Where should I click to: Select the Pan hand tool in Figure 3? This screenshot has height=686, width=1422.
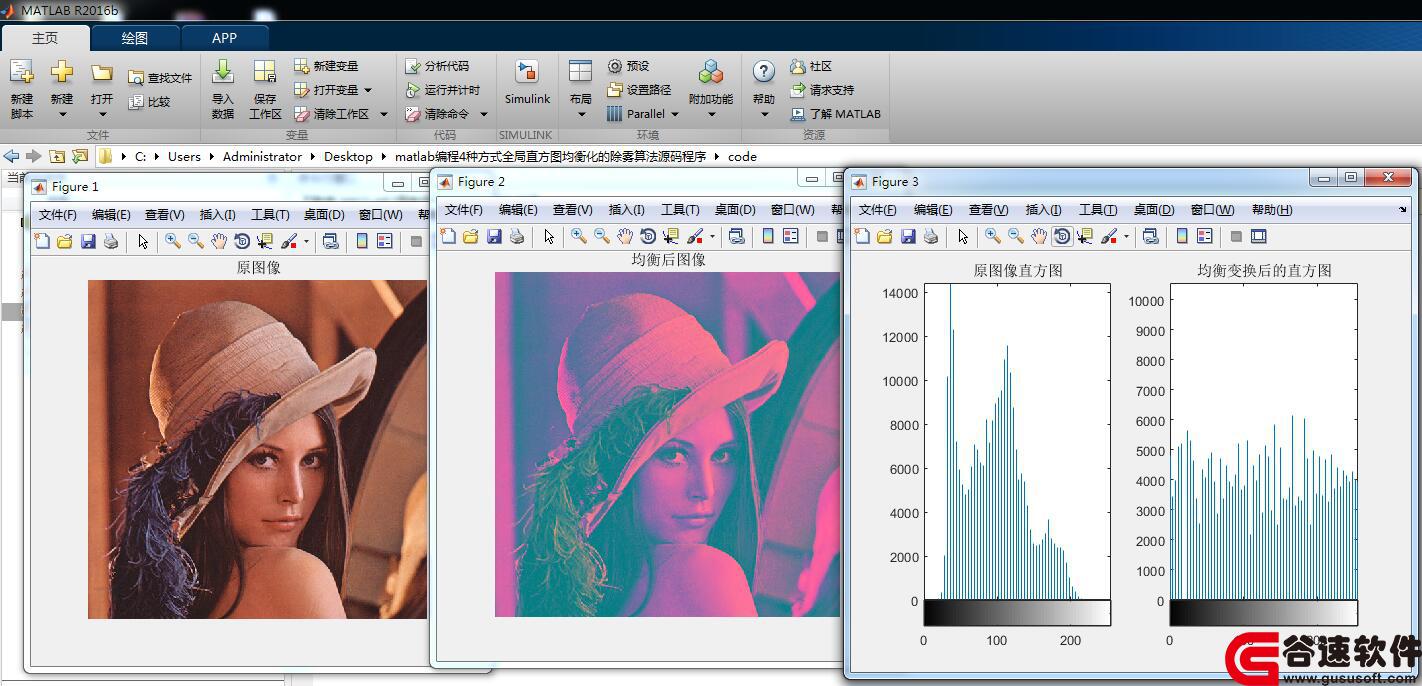coord(1039,236)
